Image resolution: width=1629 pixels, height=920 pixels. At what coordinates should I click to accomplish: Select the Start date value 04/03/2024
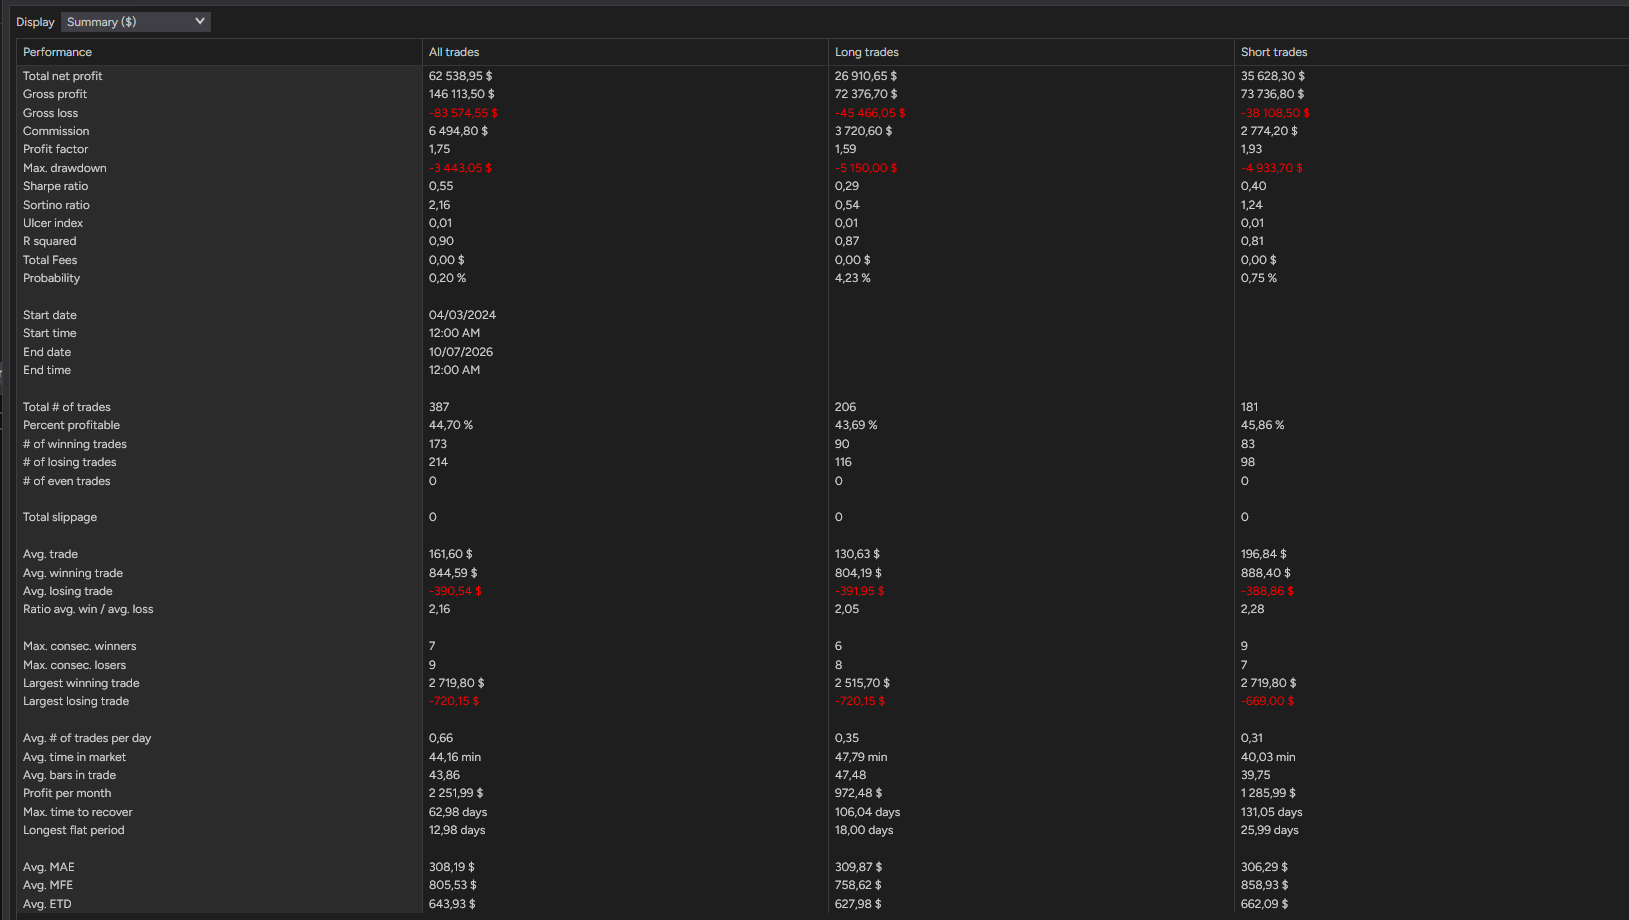click(463, 315)
